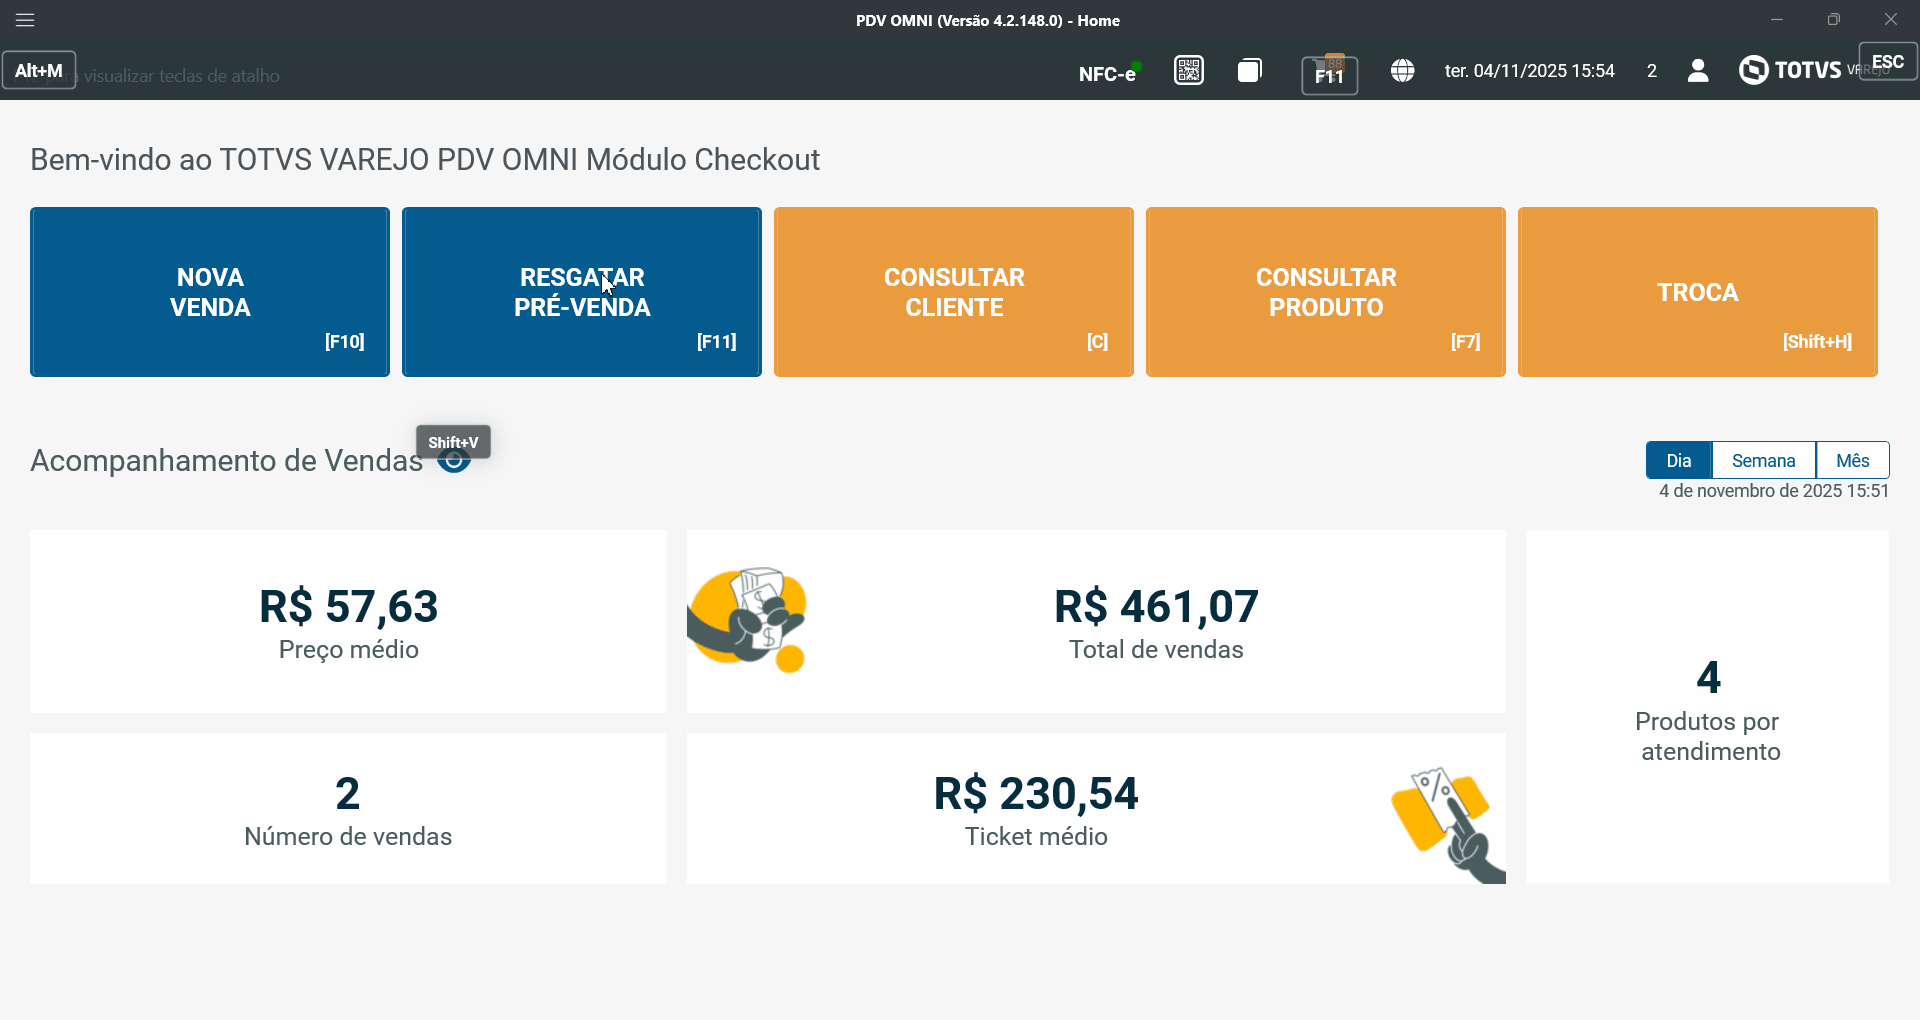Open Consultar Produto
Viewport: 1920px width, 1020px height.
tap(1326, 292)
